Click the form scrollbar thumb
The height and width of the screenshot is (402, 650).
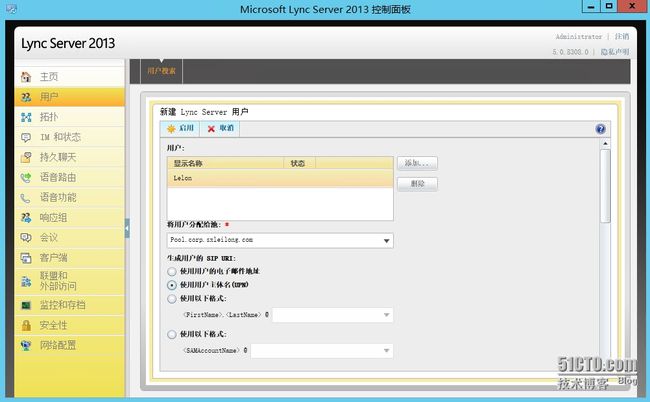tap(605, 186)
